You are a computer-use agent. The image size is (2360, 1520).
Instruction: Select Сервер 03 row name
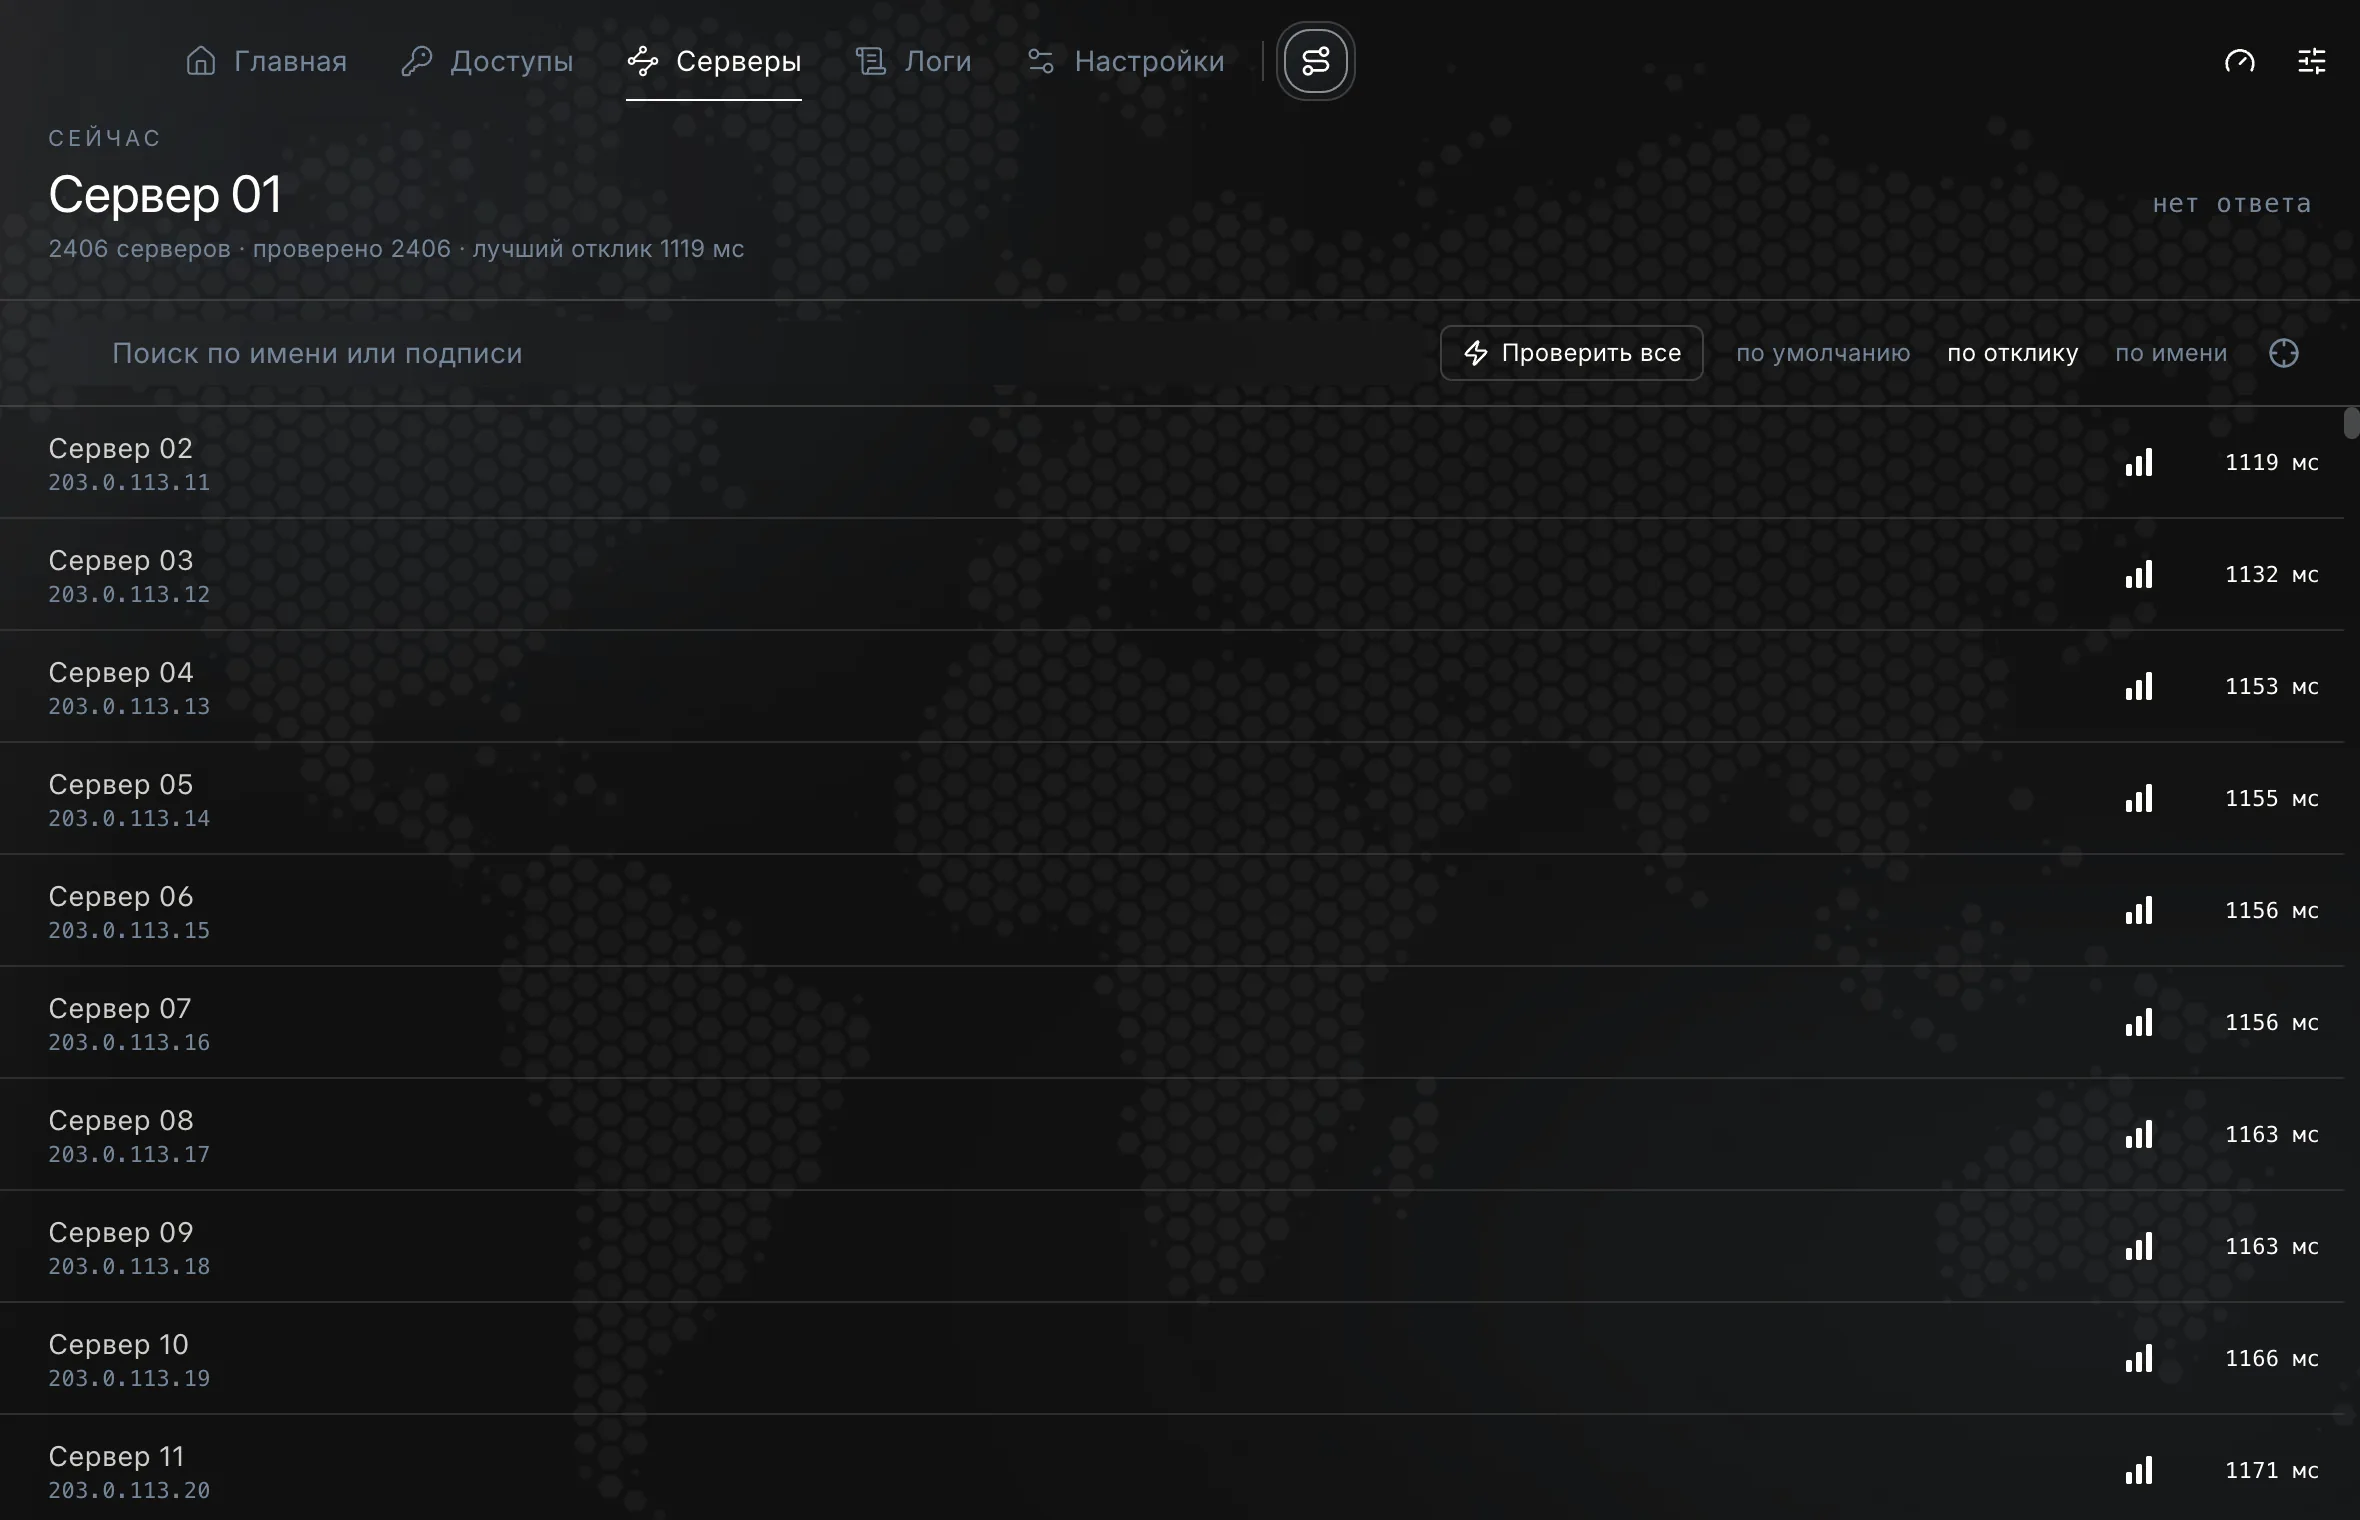click(120, 560)
